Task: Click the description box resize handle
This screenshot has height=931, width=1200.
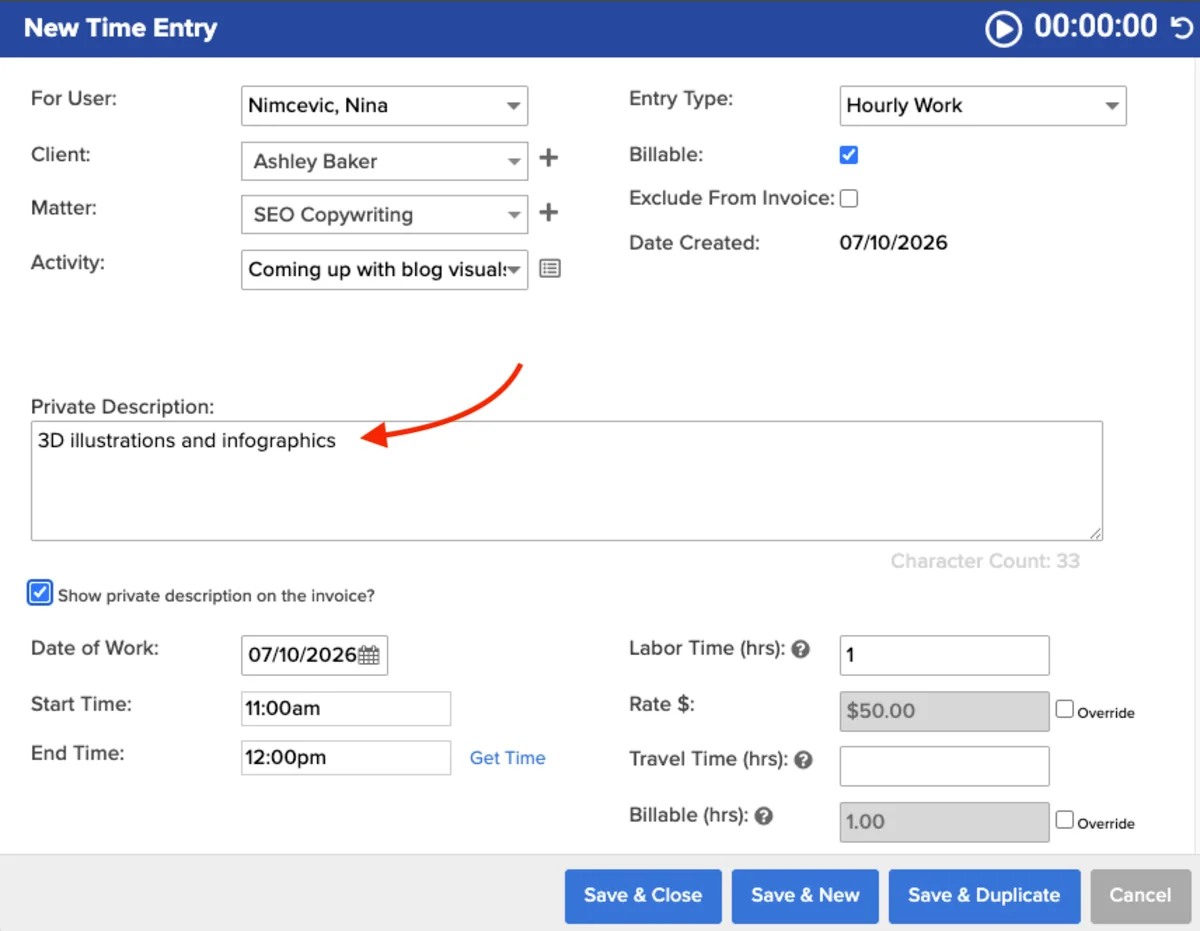Action: tap(1096, 534)
